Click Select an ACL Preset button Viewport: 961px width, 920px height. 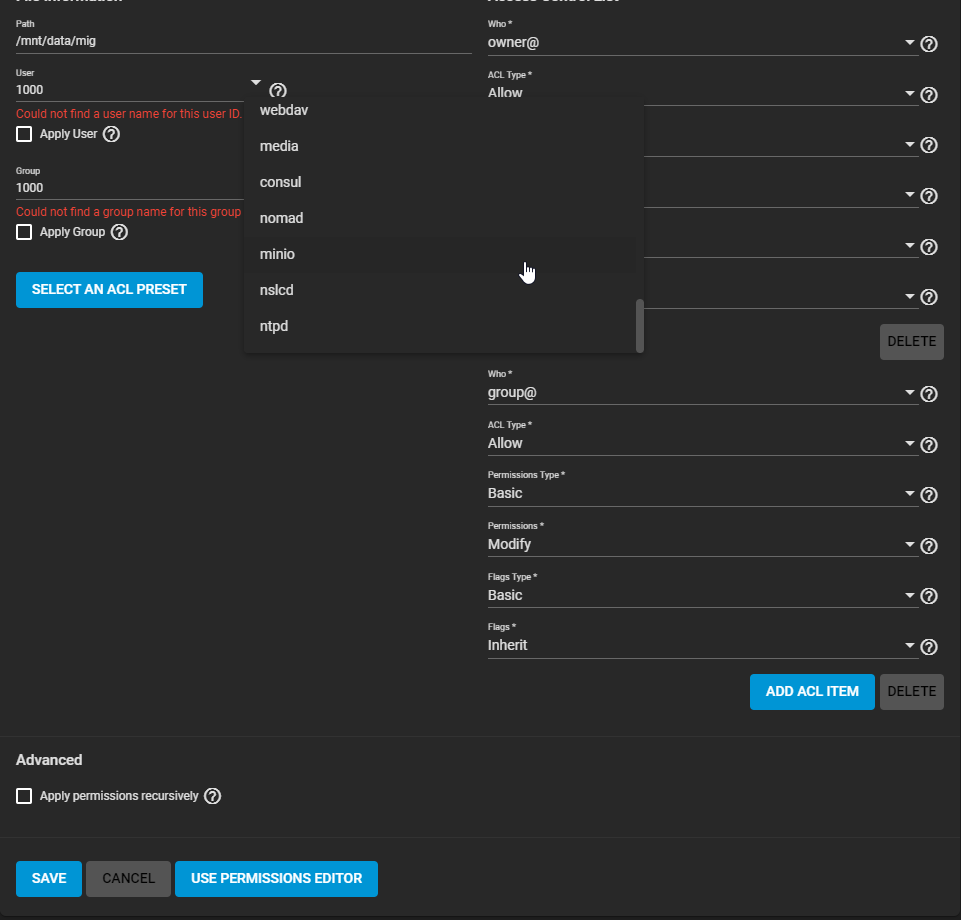click(109, 290)
